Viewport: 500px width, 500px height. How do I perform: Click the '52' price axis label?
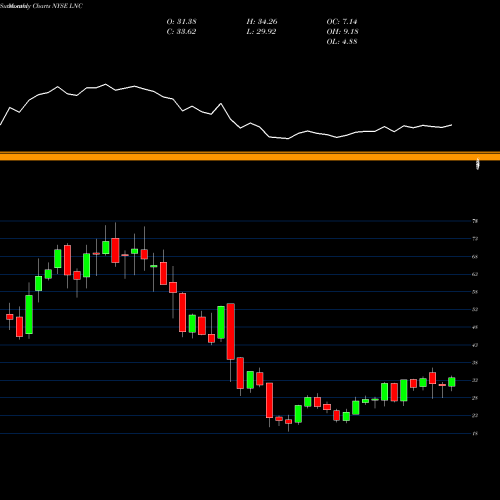475,309
